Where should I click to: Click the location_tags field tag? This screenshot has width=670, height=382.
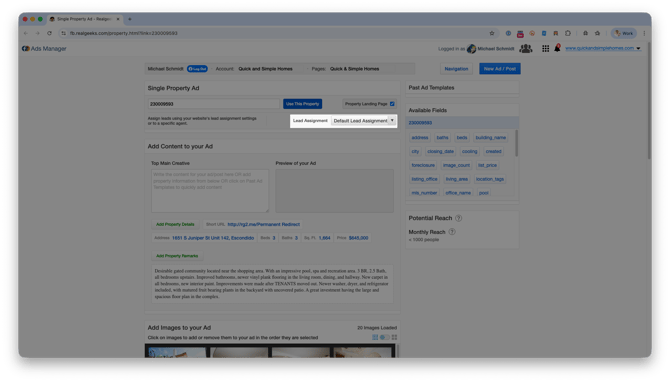[x=490, y=179]
